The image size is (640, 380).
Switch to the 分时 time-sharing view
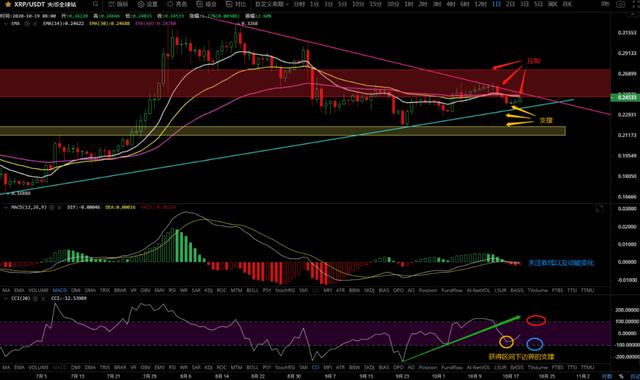point(299,4)
